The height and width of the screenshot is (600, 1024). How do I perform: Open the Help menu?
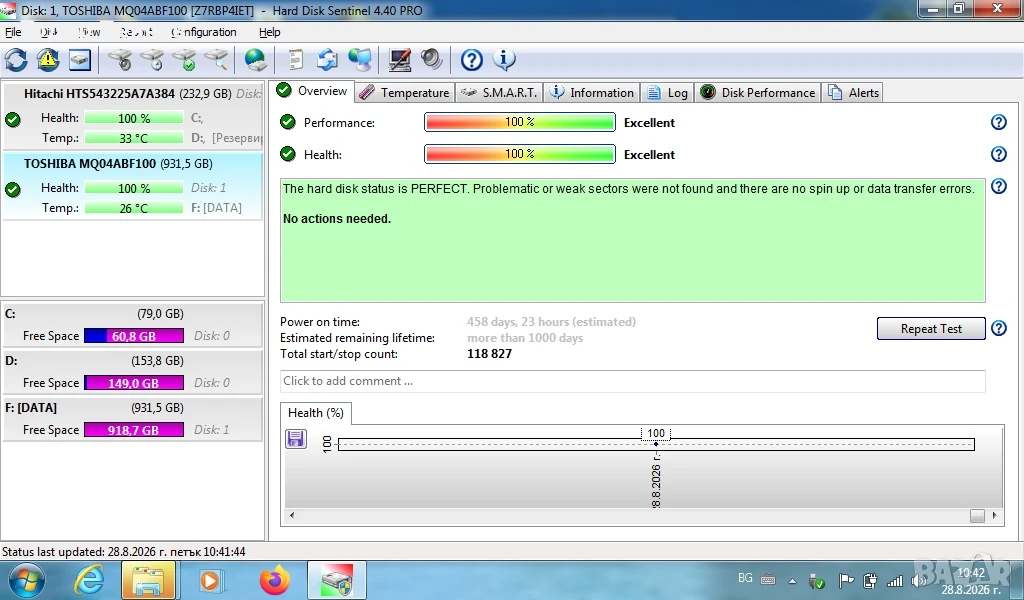point(269,32)
